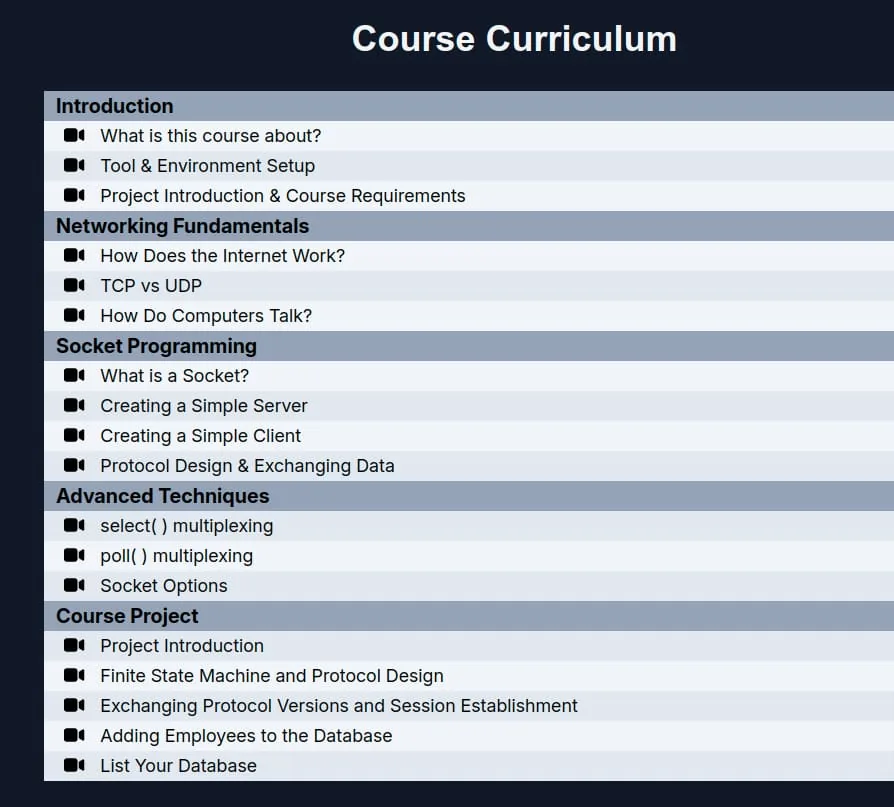Open 'Finite State Machine and Protocol Design'

click(469, 676)
